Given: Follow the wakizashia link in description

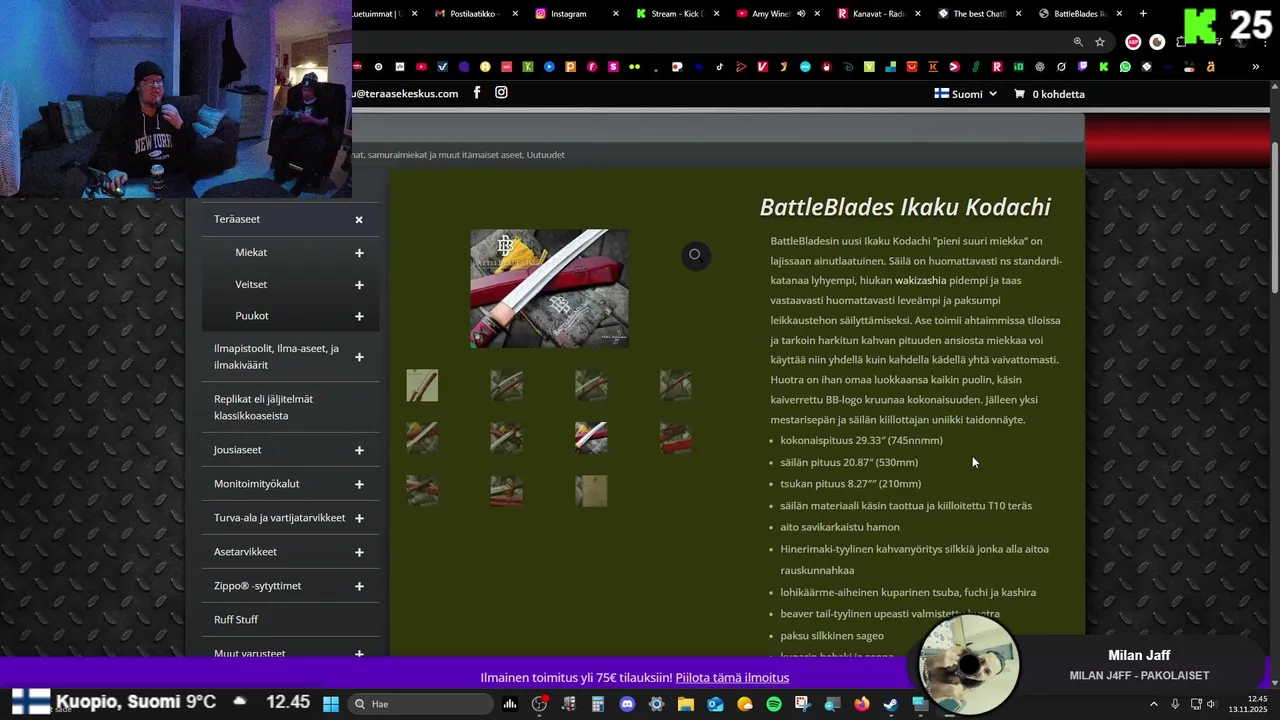Looking at the screenshot, I should [x=920, y=281].
